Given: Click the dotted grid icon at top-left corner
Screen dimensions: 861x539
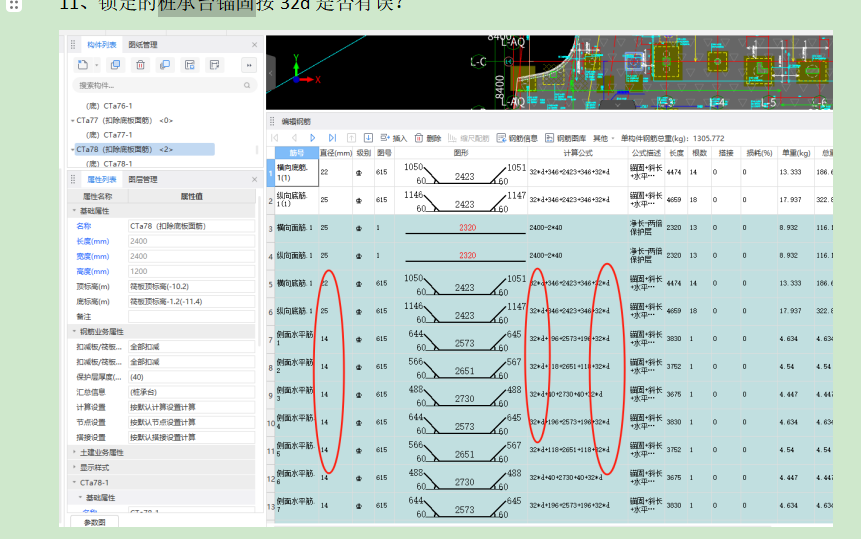Looking at the screenshot, I should (x=14, y=5).
